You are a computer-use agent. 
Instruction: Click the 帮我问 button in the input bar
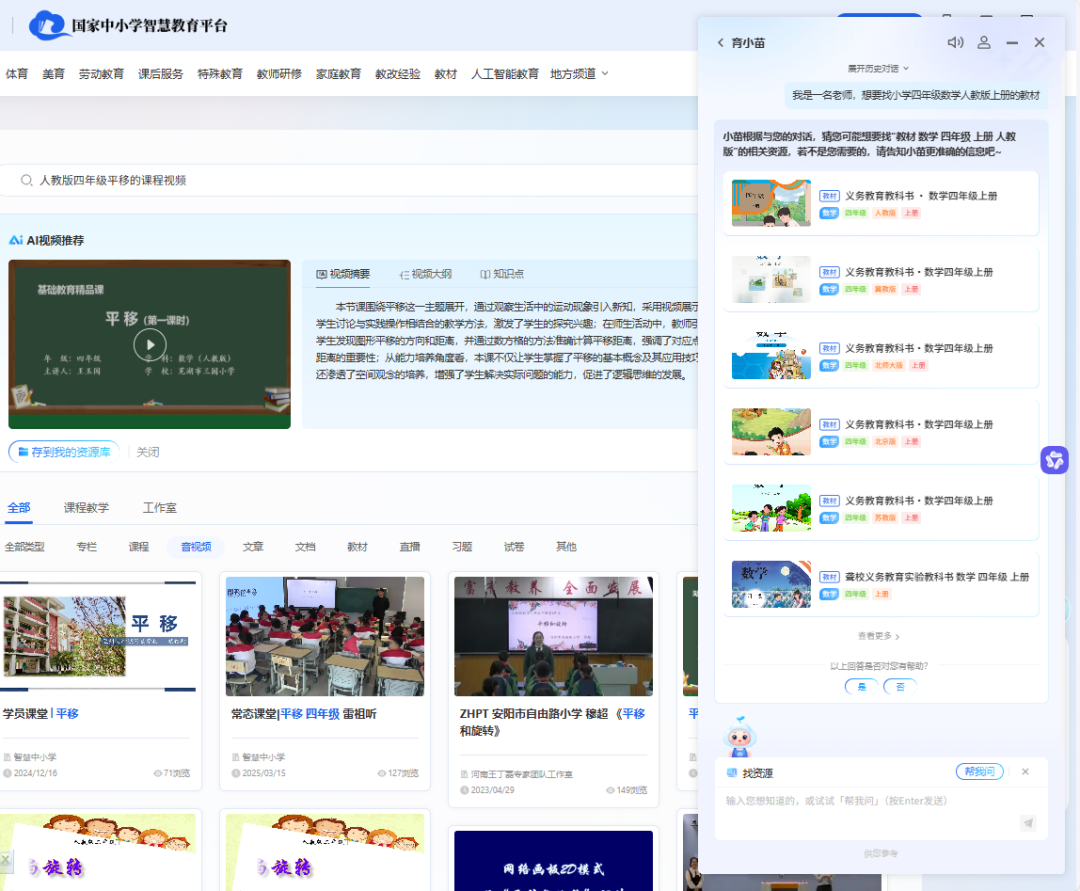979,771
